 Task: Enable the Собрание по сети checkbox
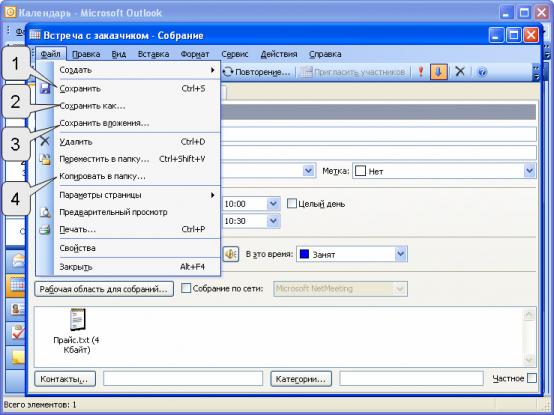click(x=186, y=288)
